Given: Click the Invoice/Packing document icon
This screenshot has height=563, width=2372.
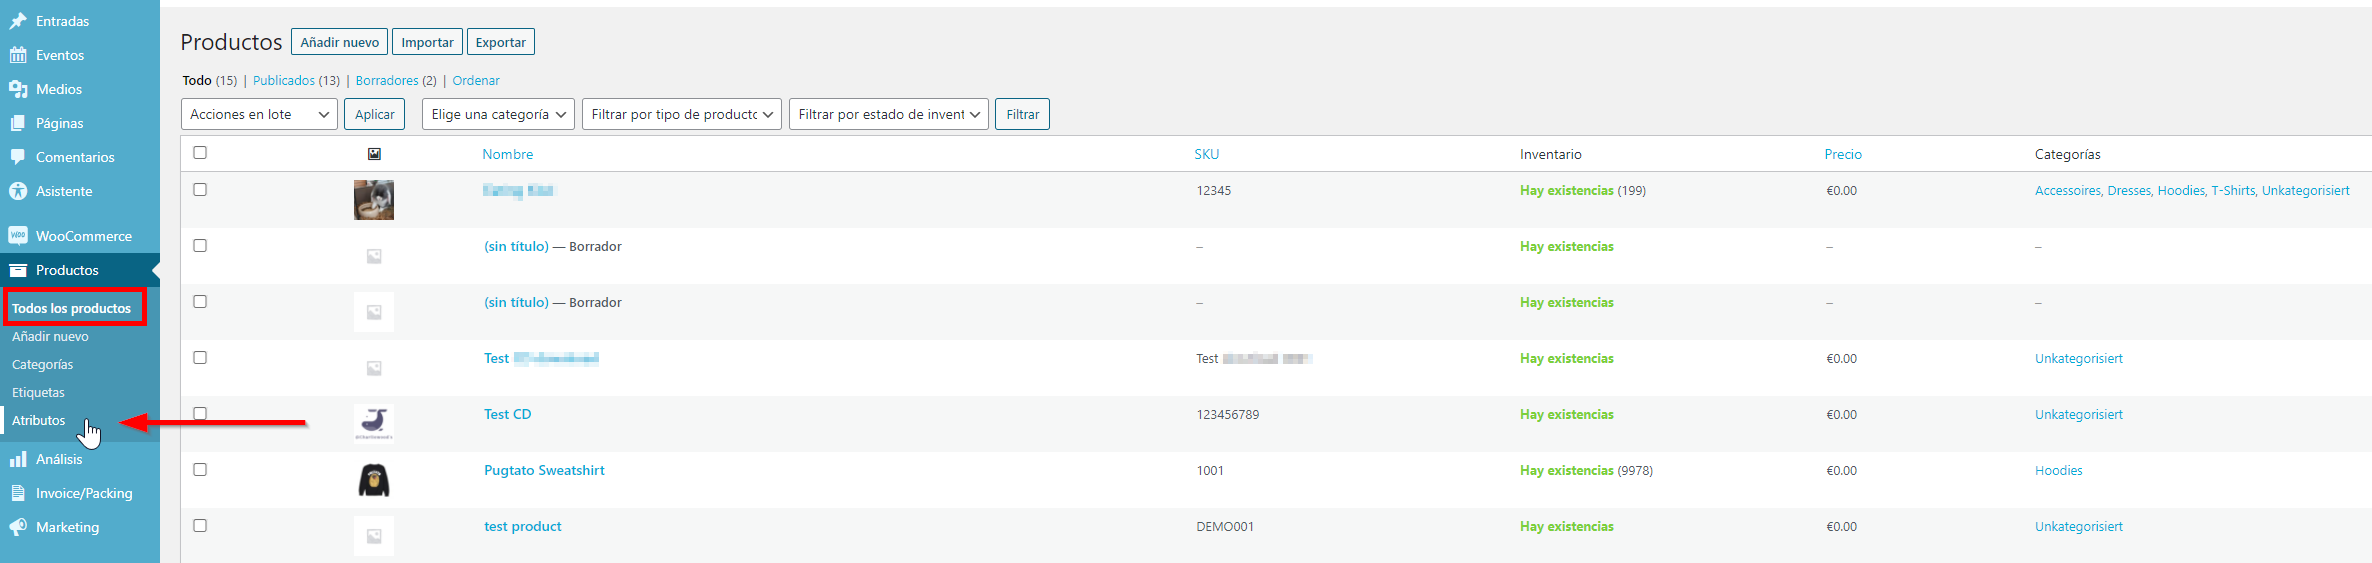Looking at the screenshot, I should coord(18,493).
